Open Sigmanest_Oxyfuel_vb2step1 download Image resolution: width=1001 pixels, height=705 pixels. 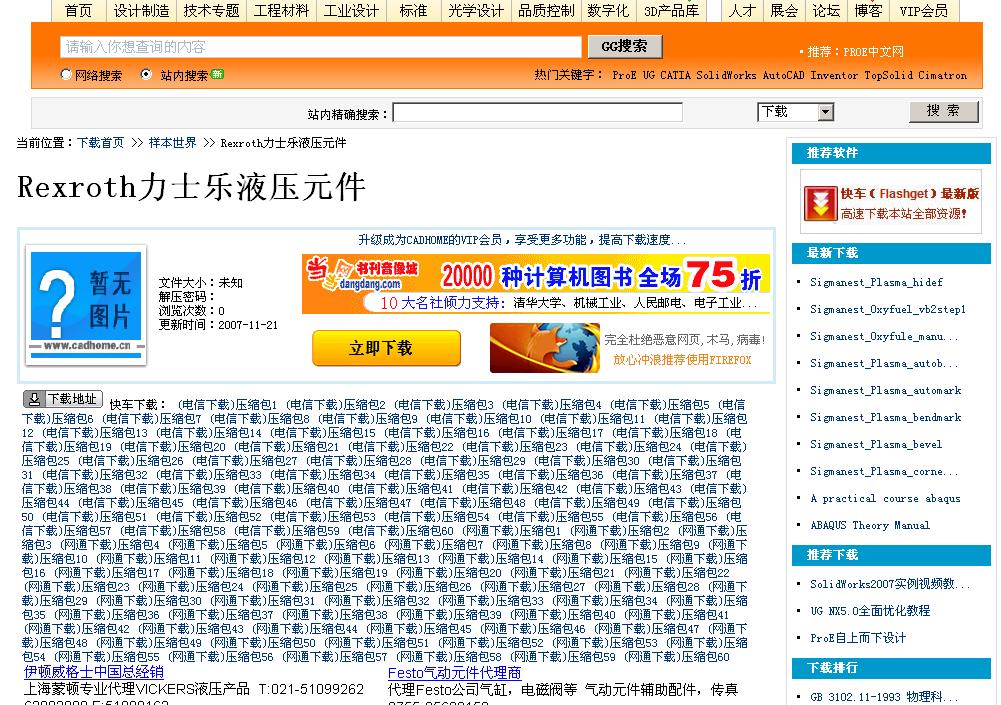(x=888, y=309)
